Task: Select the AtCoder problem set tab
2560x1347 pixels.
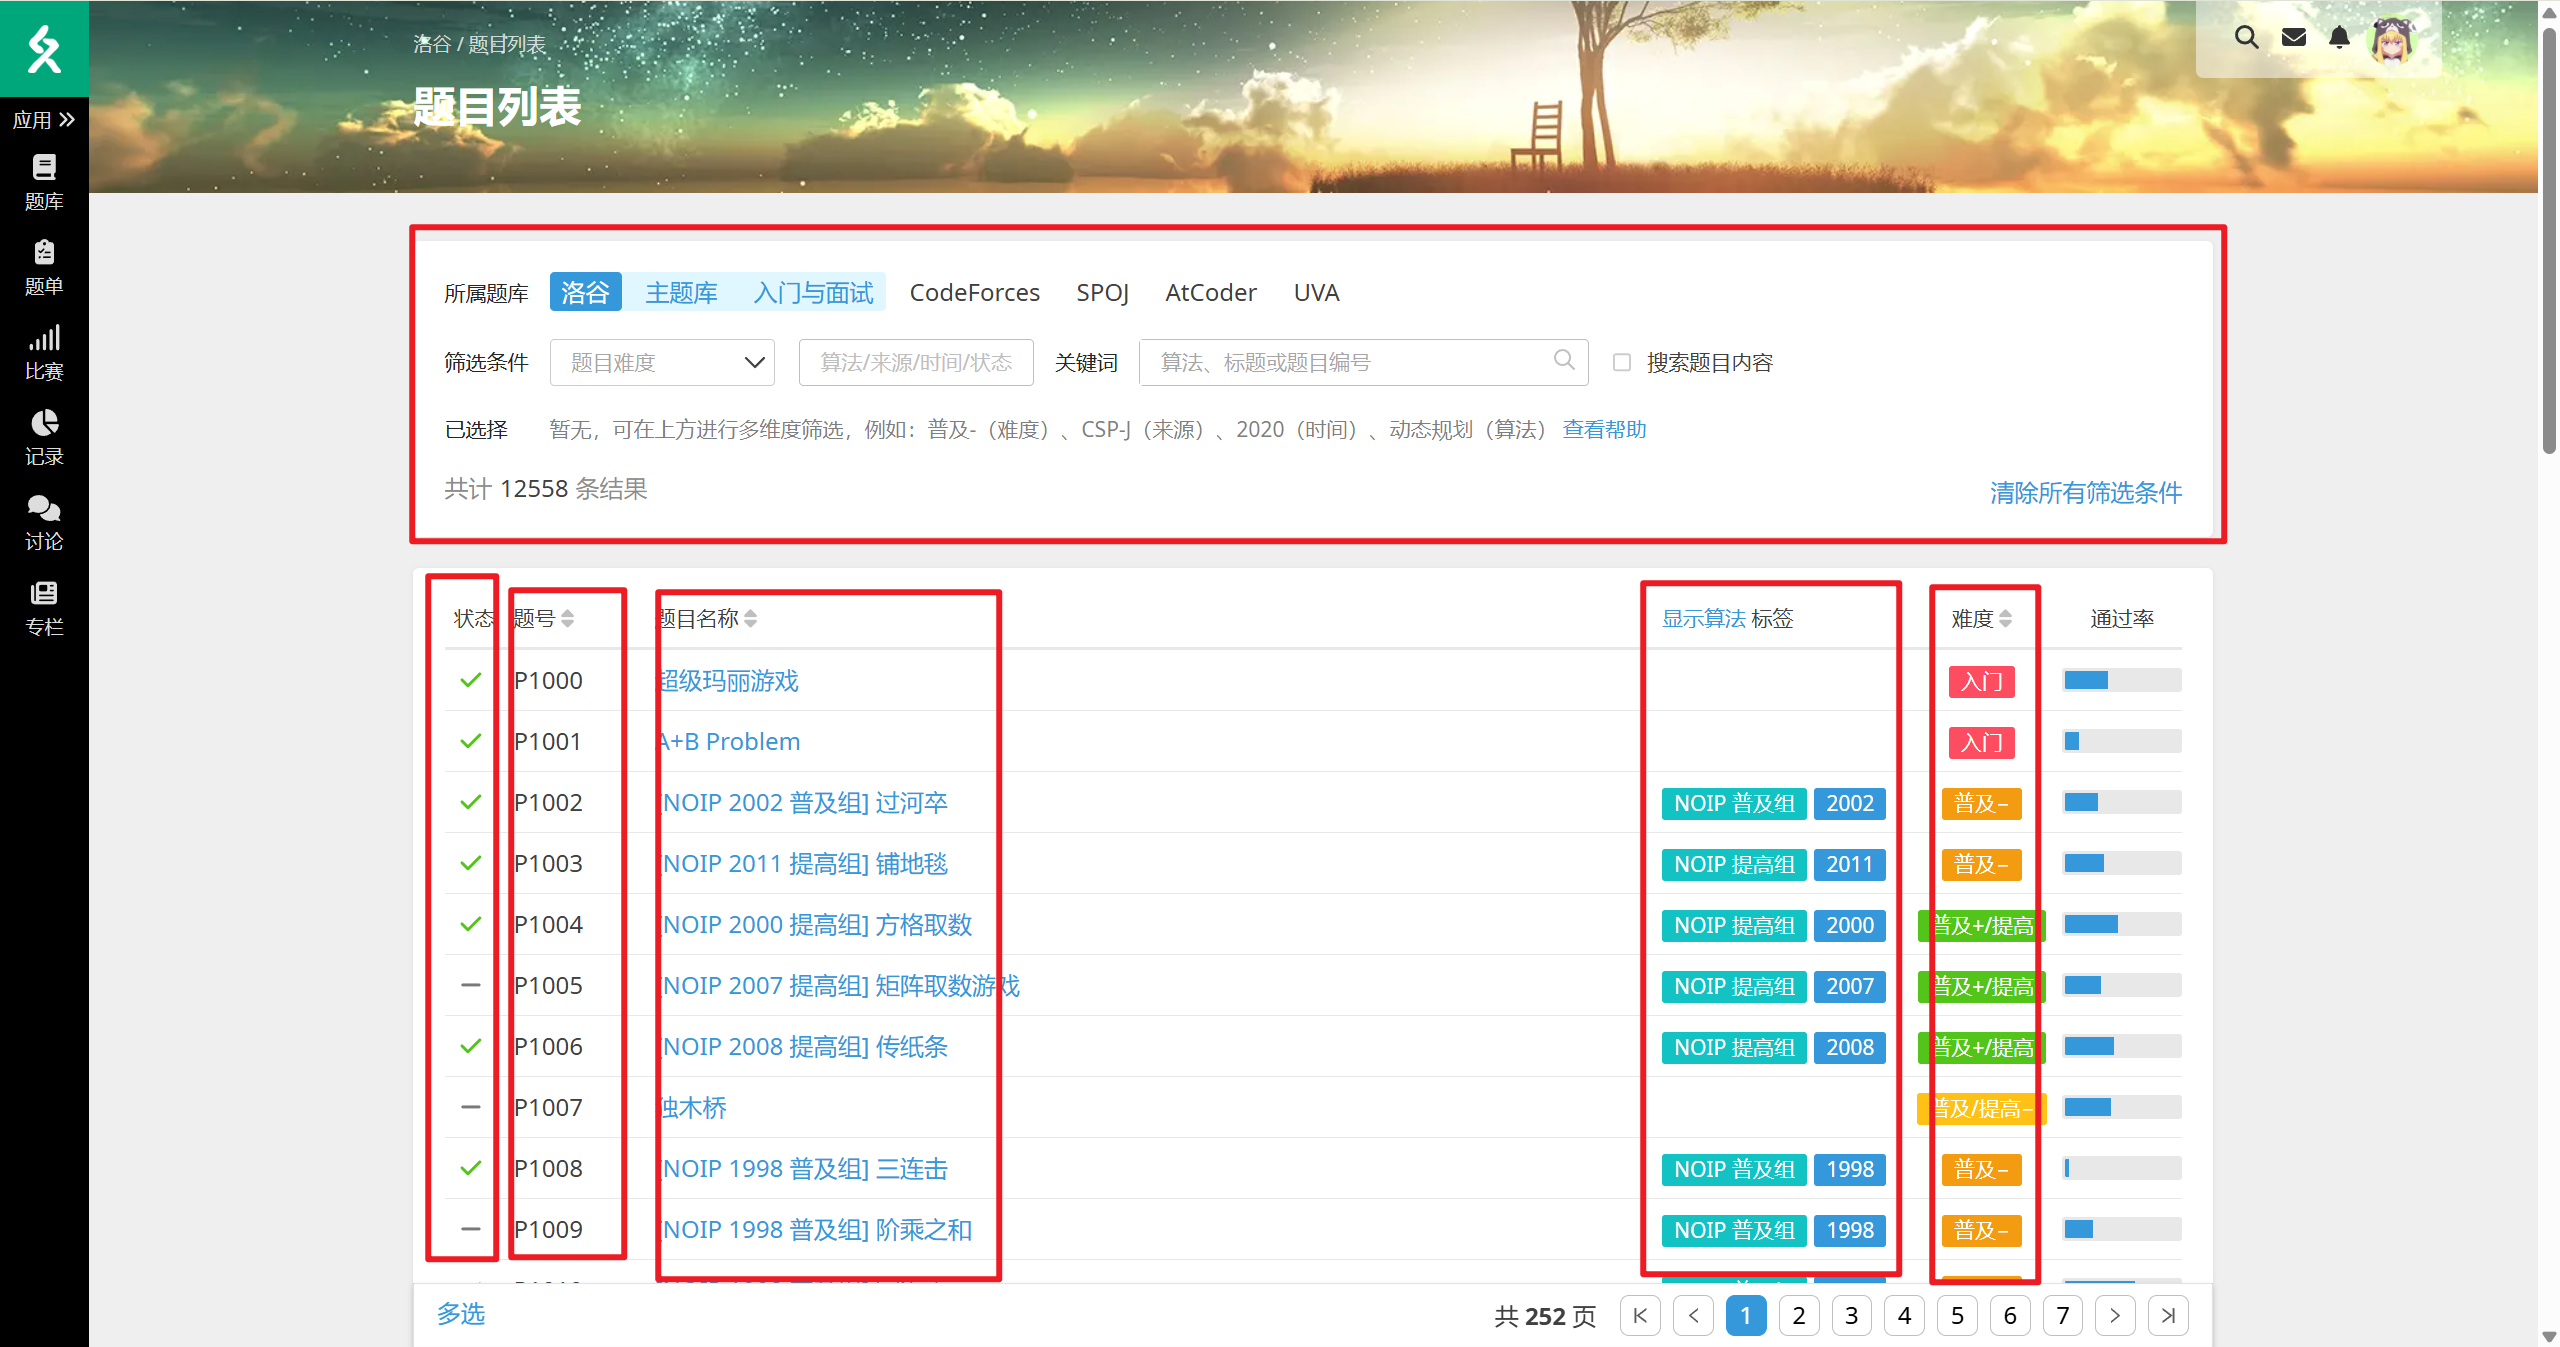Action: [x=1210, y=293]
